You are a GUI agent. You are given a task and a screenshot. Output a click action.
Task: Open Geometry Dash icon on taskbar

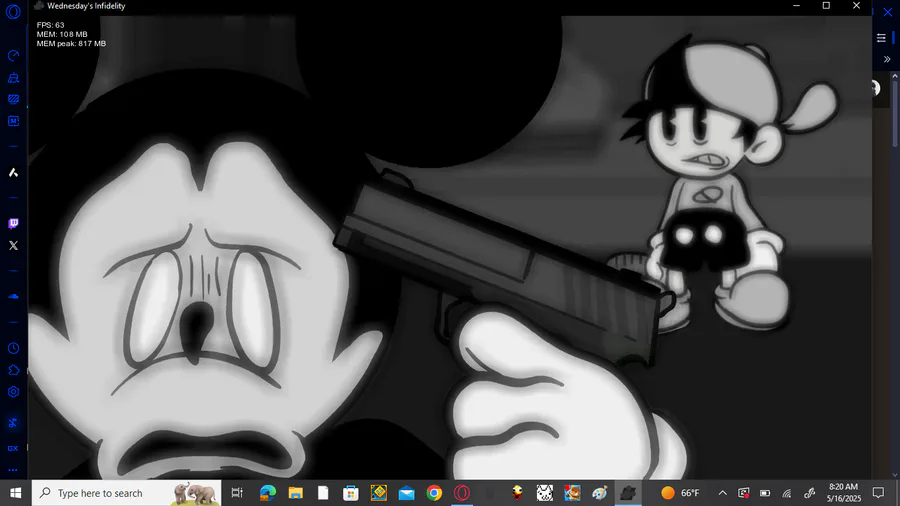(379, 493)
